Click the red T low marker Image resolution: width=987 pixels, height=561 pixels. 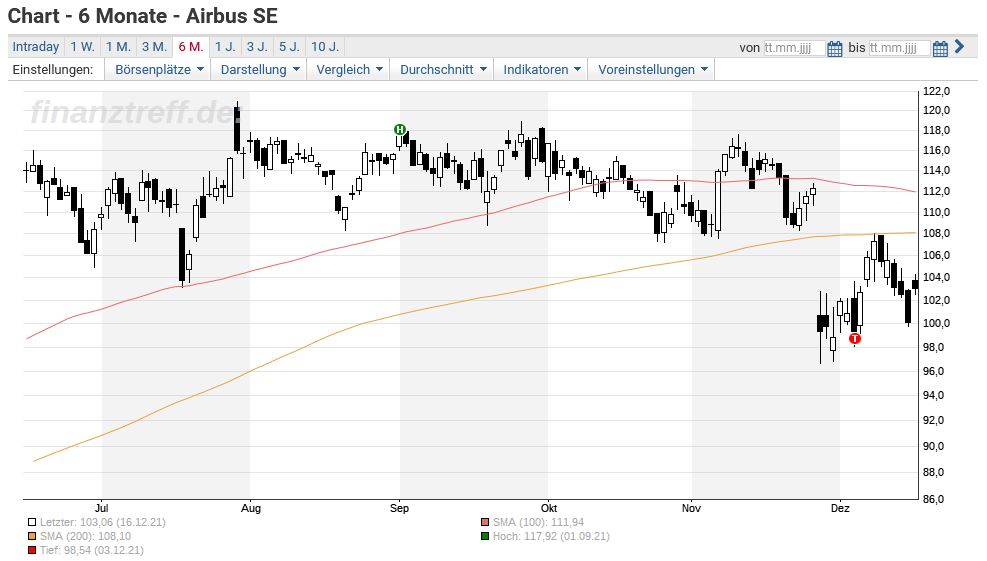[x=855, y=339]
